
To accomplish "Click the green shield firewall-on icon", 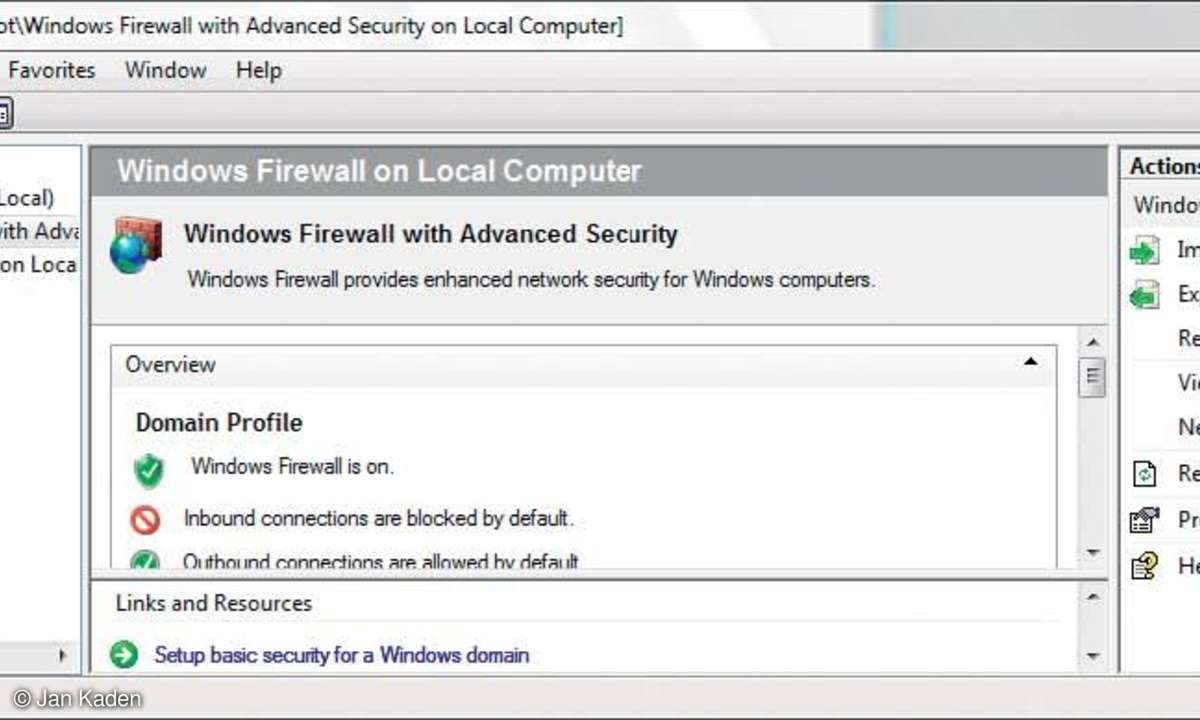I will point(149,470).
